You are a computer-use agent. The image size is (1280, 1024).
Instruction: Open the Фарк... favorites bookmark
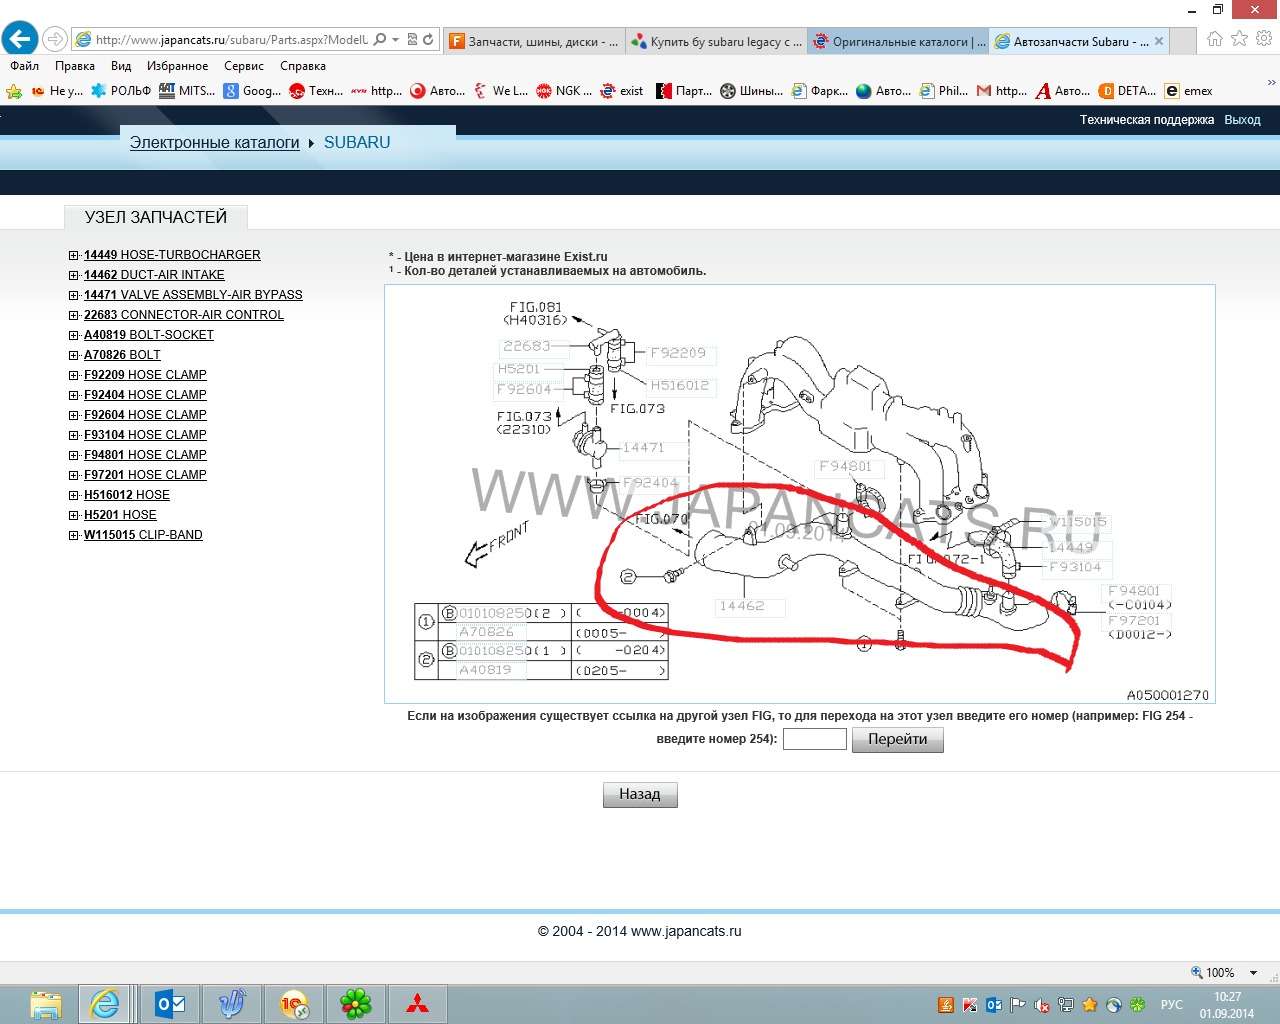pyautogui.click(x=819, y=91)
